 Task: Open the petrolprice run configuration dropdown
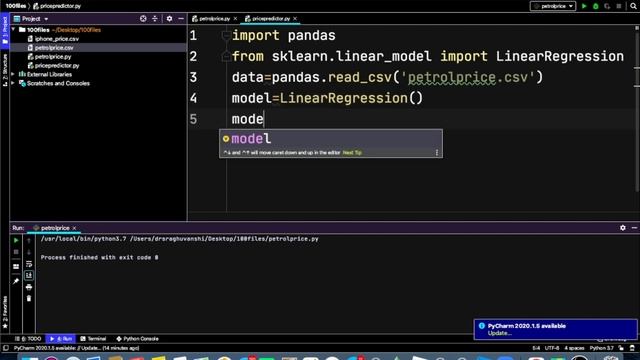[x=553, y=6]
